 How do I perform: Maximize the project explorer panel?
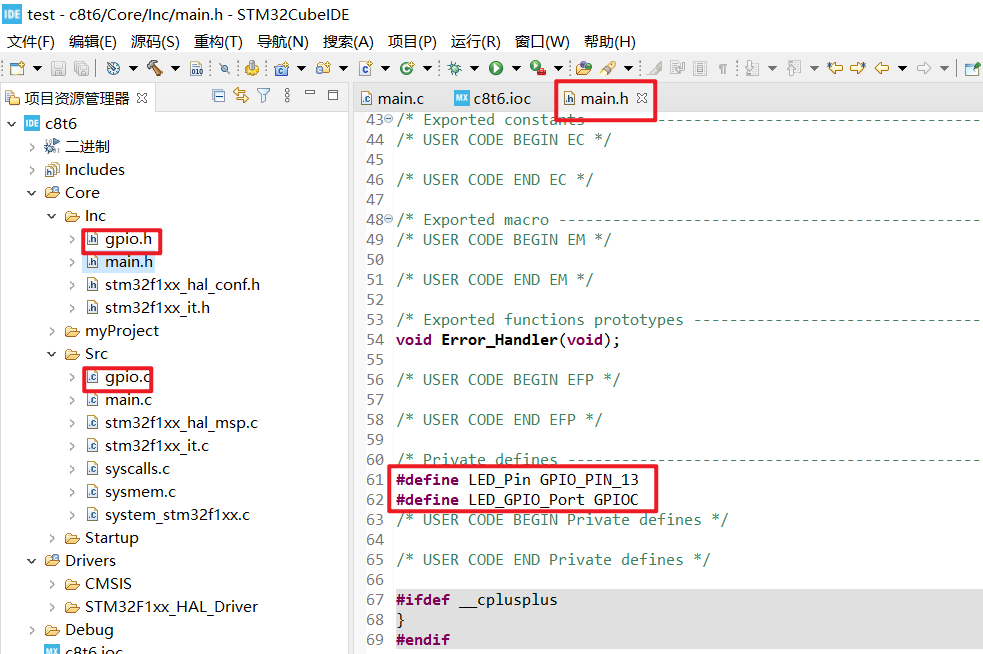pos(333,95)
